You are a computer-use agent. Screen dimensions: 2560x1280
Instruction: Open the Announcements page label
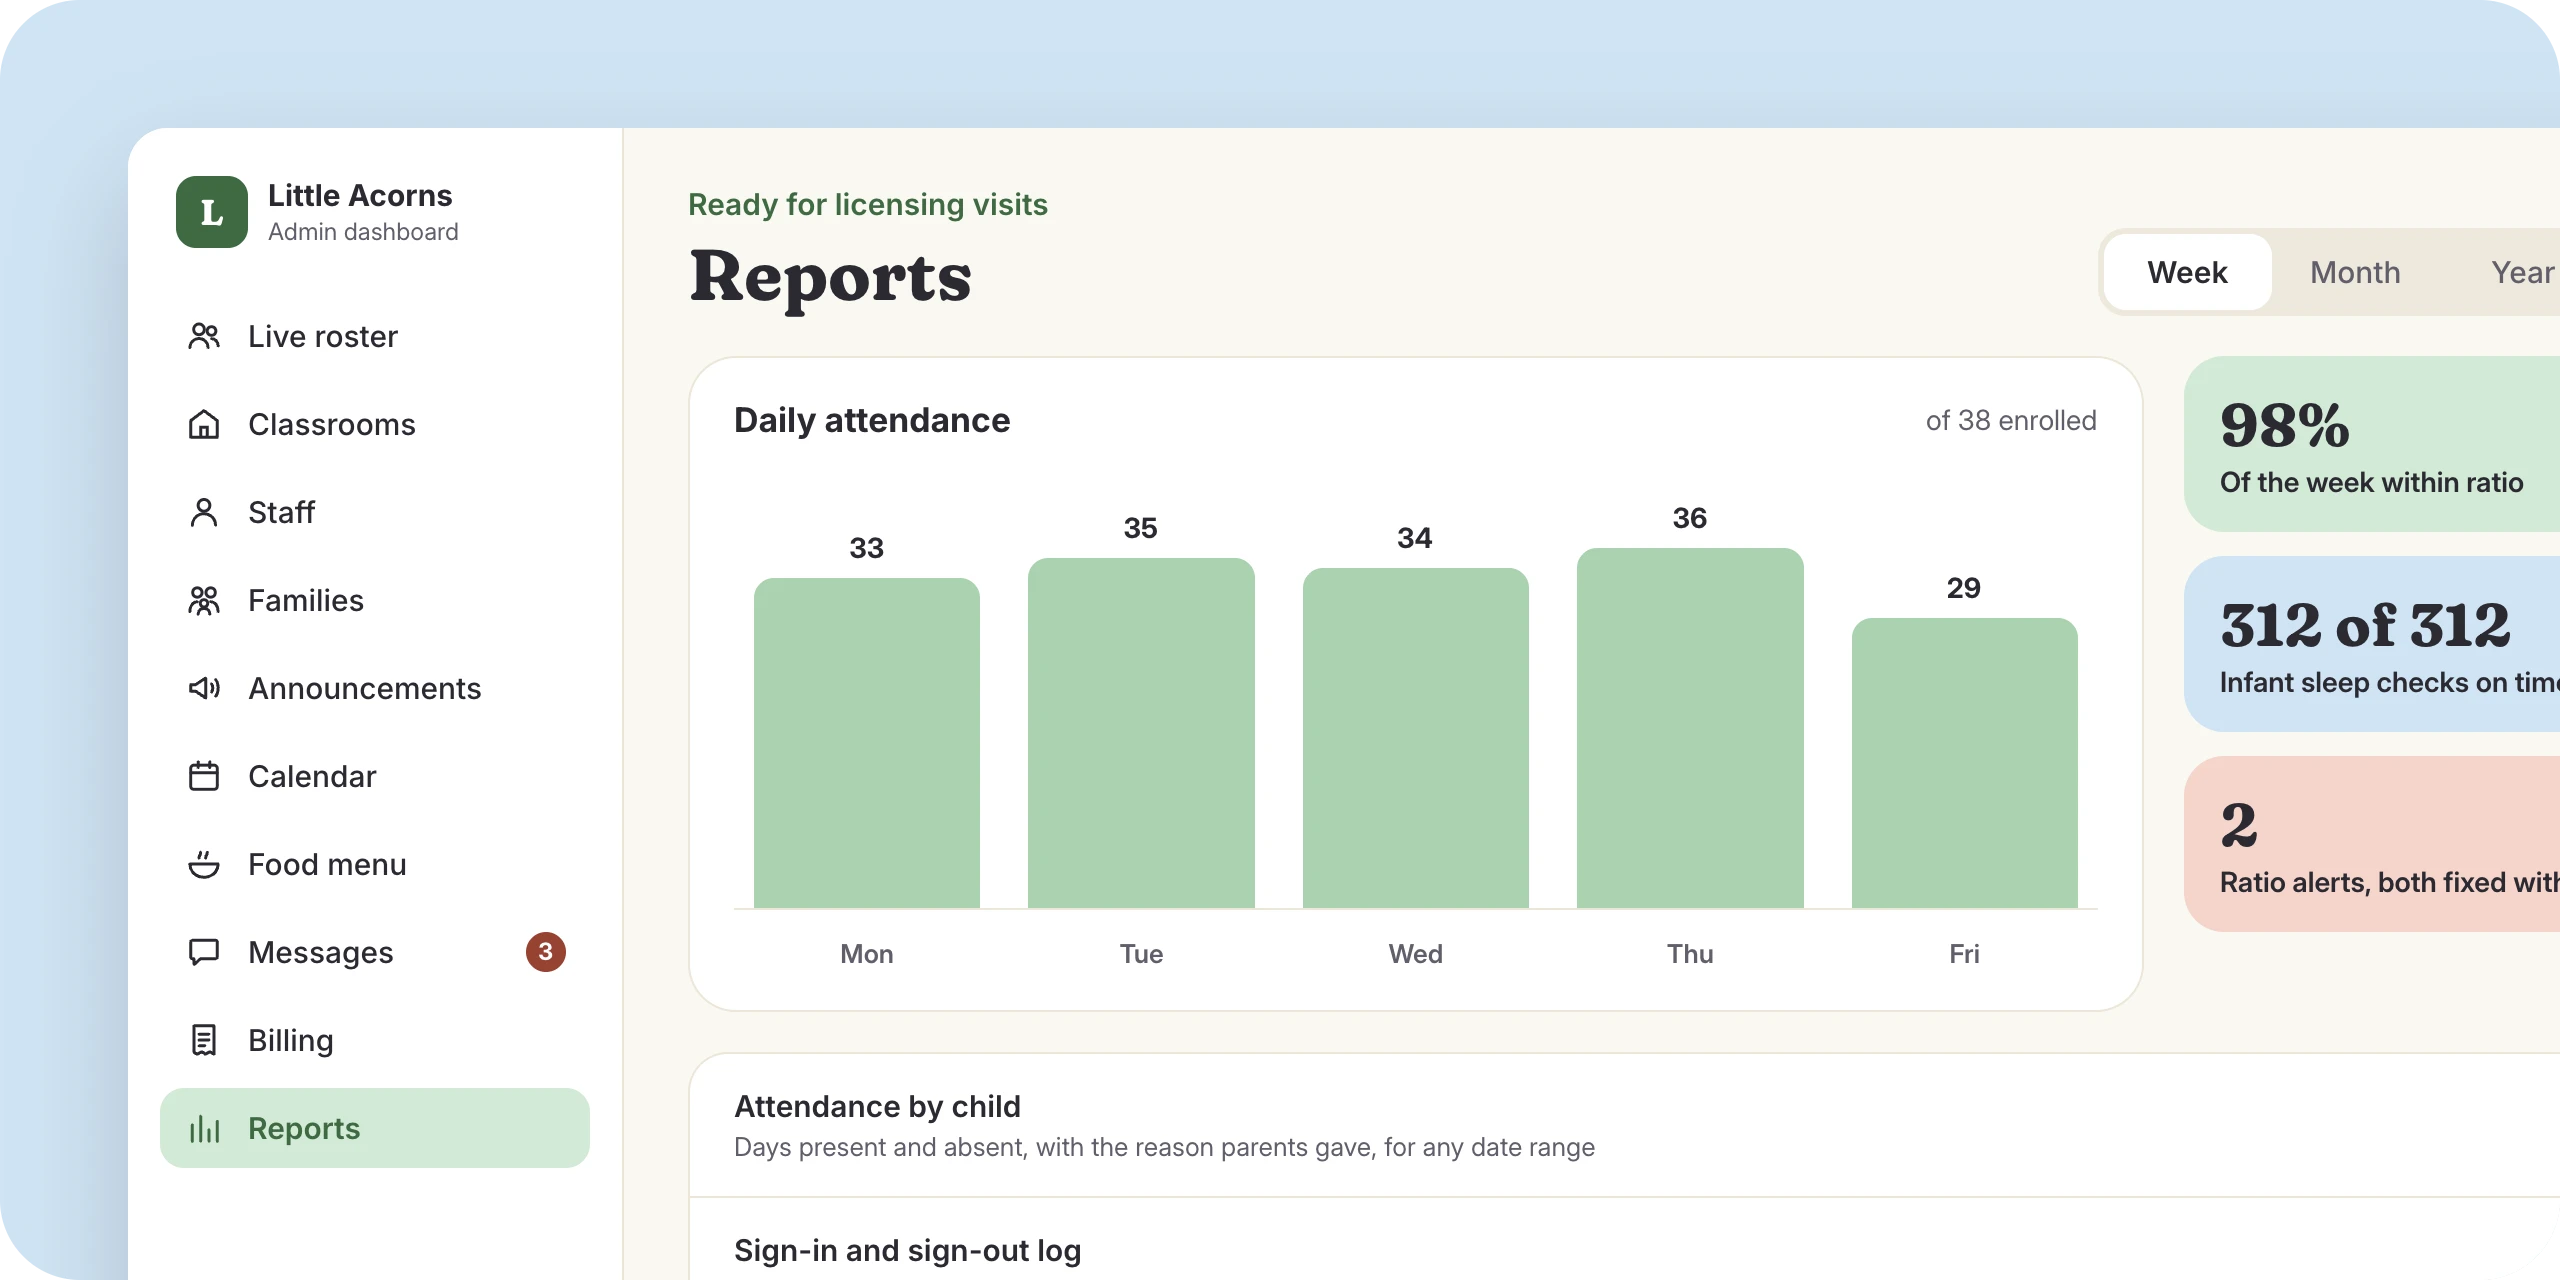[x=365, y=688]
